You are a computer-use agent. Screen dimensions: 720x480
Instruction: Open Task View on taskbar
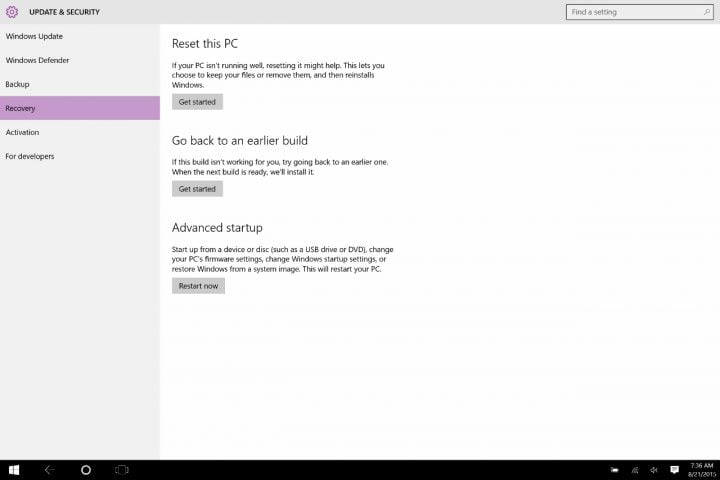[122, 470]
